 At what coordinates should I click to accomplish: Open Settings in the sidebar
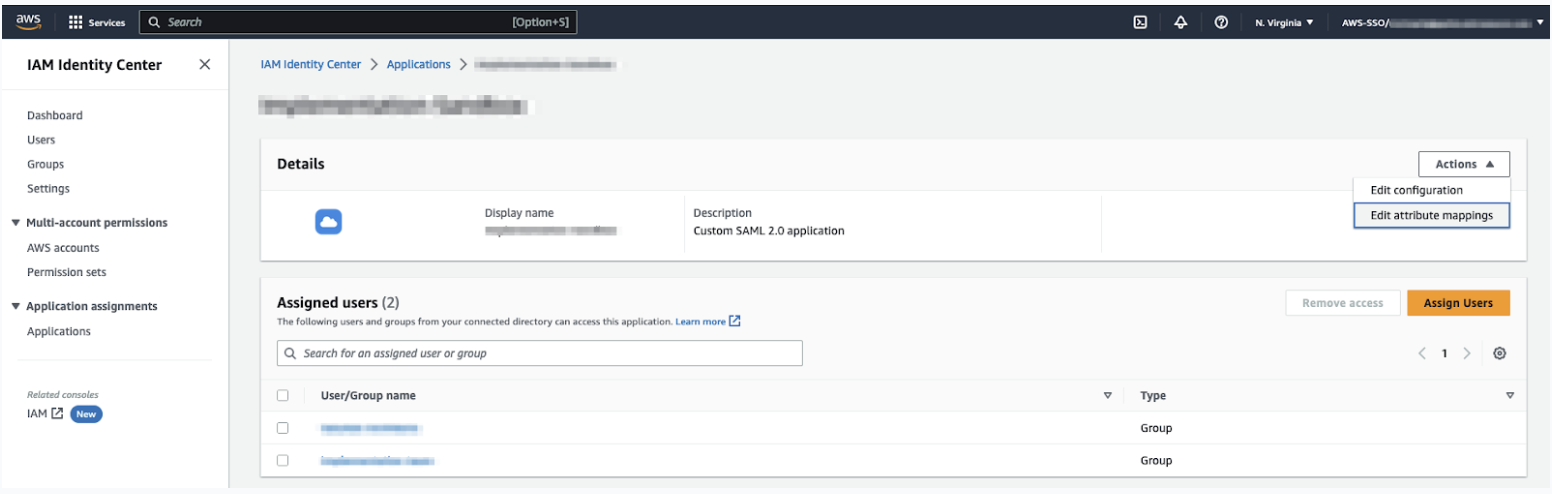(48, 188)
